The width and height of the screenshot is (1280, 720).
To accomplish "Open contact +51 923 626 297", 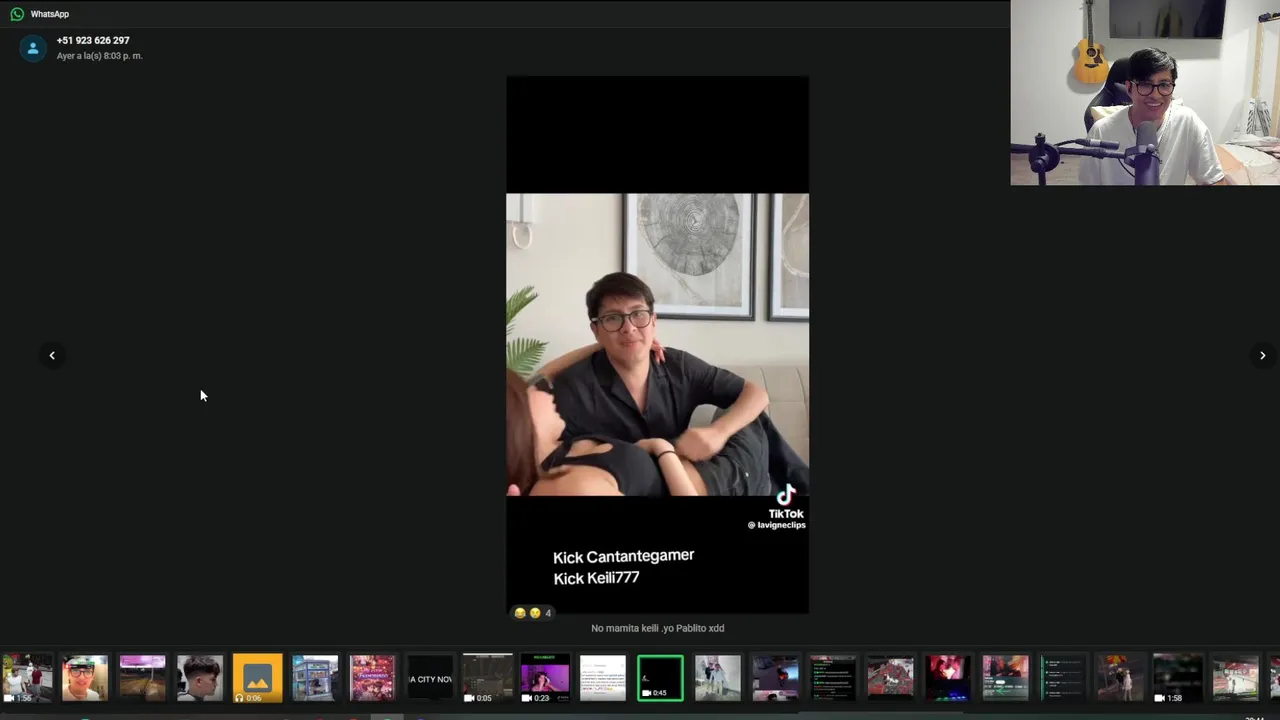I will [x=93, y=41].
